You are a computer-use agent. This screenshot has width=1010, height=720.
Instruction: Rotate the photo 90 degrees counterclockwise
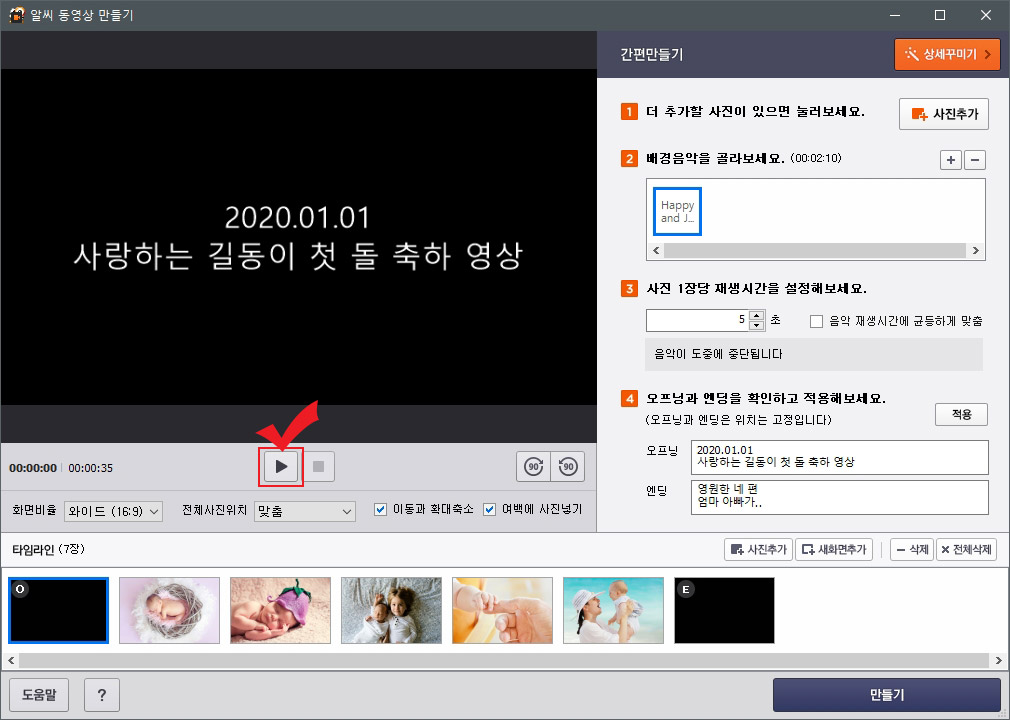(566, 466)
